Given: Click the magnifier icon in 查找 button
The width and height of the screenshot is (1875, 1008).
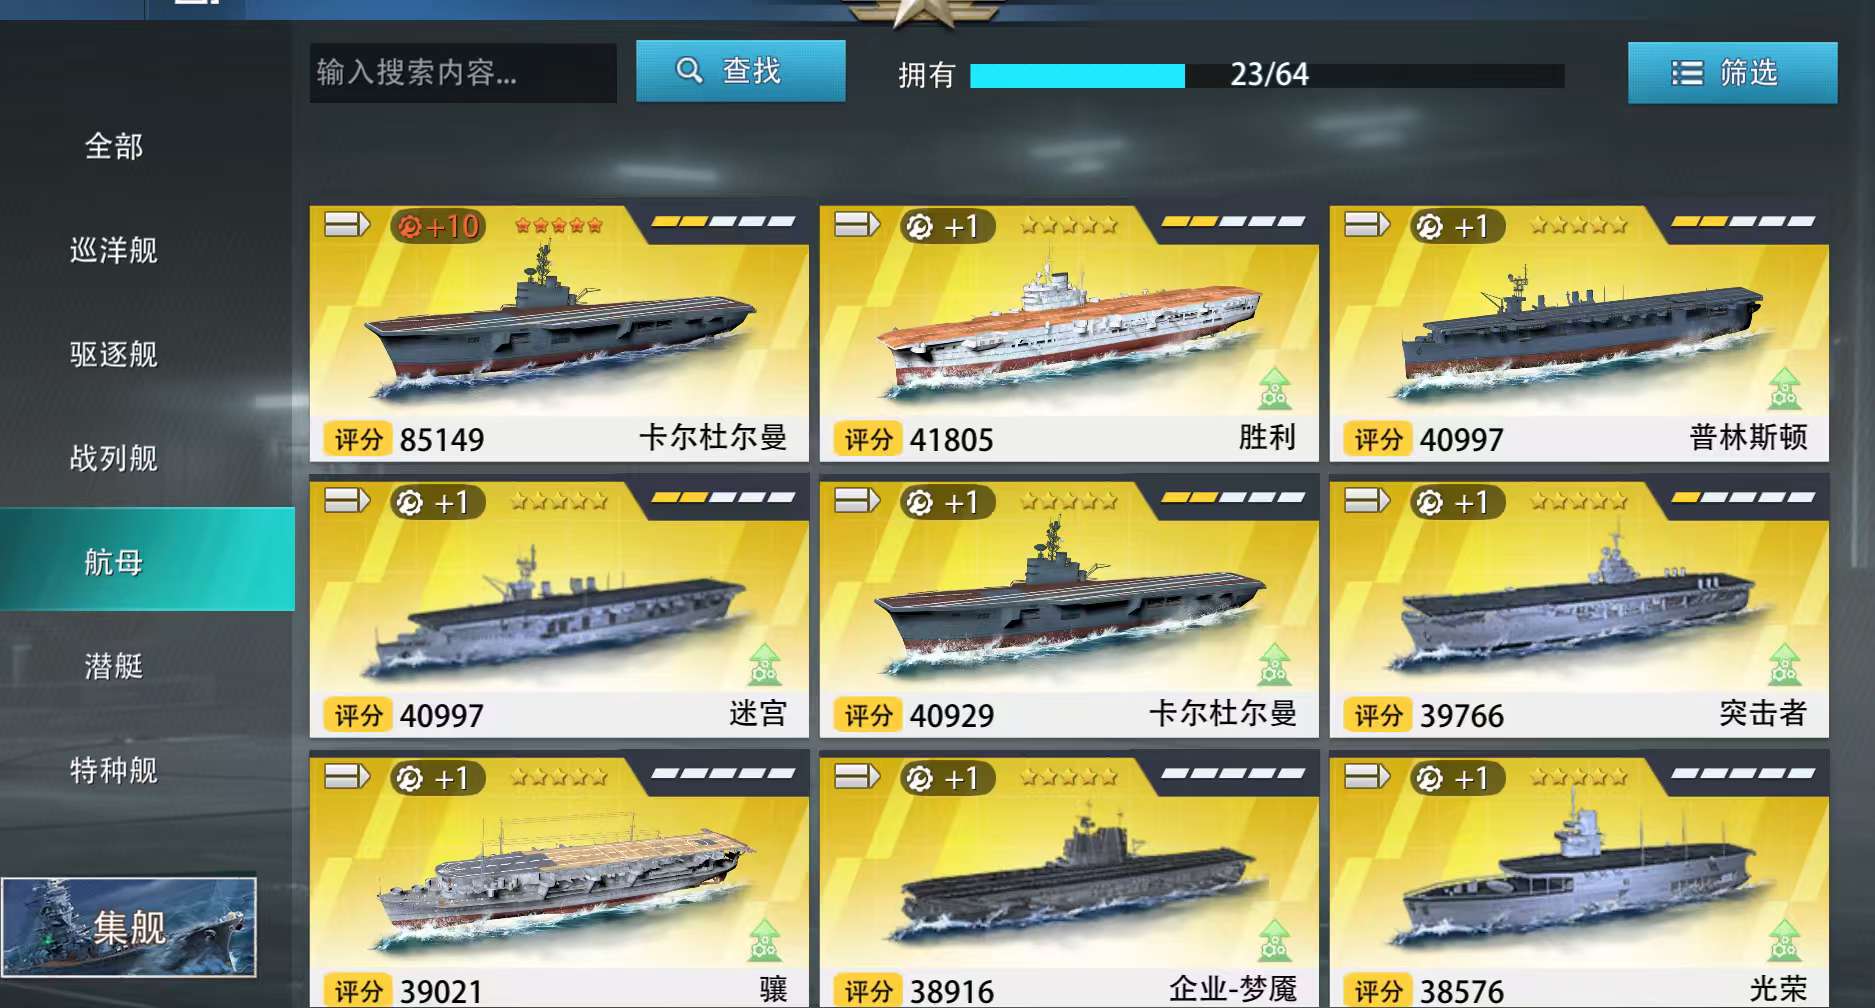Looking at the screenshot, I should click(x=689, y=71).
